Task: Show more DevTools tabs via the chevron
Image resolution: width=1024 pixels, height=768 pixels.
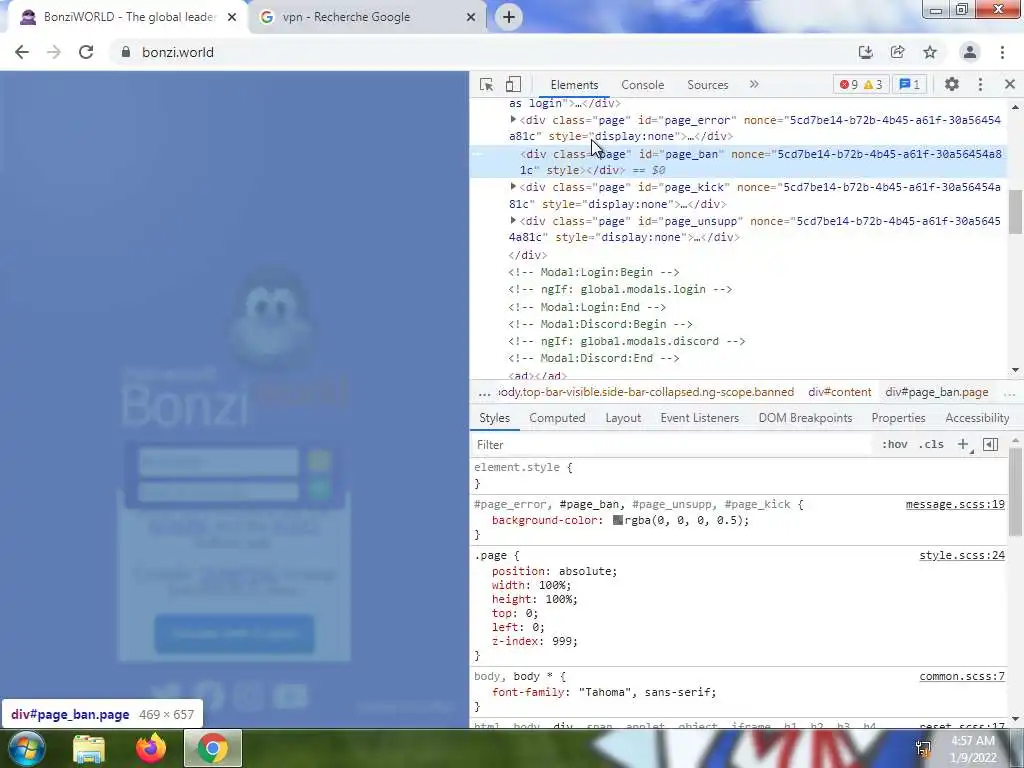Action: (754, 84)
